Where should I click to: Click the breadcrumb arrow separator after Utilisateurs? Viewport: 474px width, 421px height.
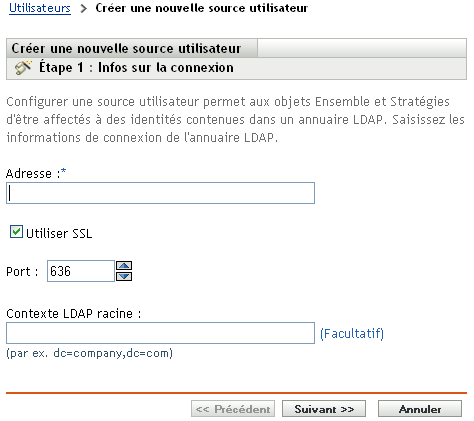(83, 8)
